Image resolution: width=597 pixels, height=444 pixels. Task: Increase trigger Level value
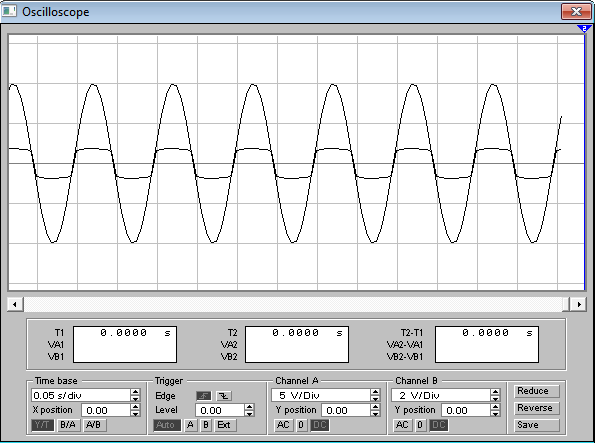(249, 407)
